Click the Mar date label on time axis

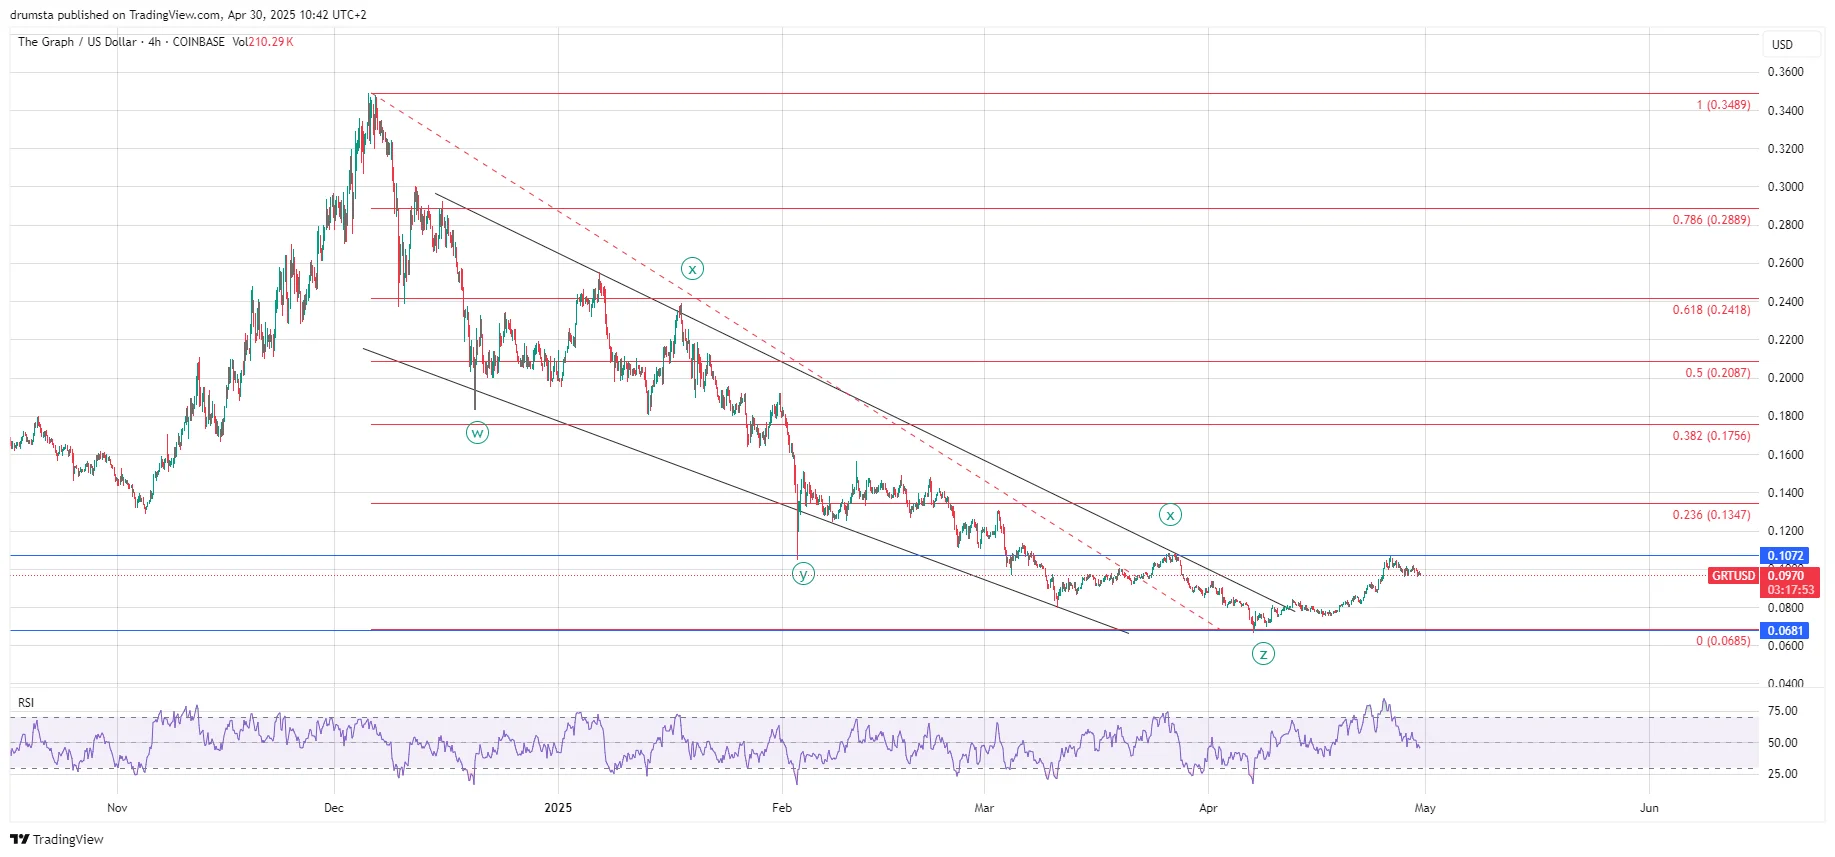pyautogui.click(x=984, y=808)
